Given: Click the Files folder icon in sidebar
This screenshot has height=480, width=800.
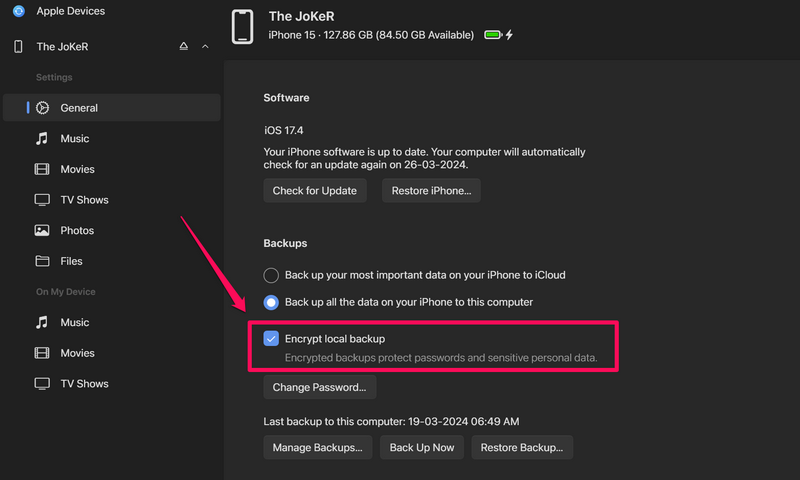Looking at the screenshot, I should 42,261.
